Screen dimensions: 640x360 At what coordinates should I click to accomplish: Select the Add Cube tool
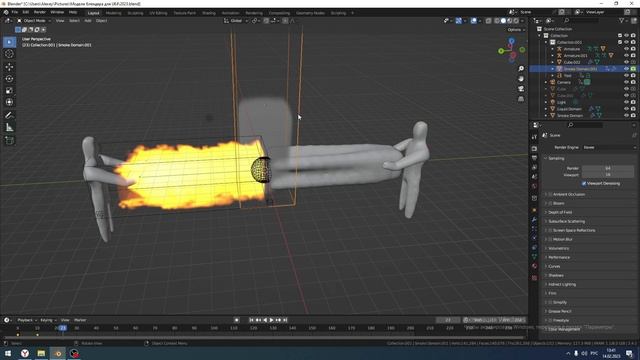9,141
